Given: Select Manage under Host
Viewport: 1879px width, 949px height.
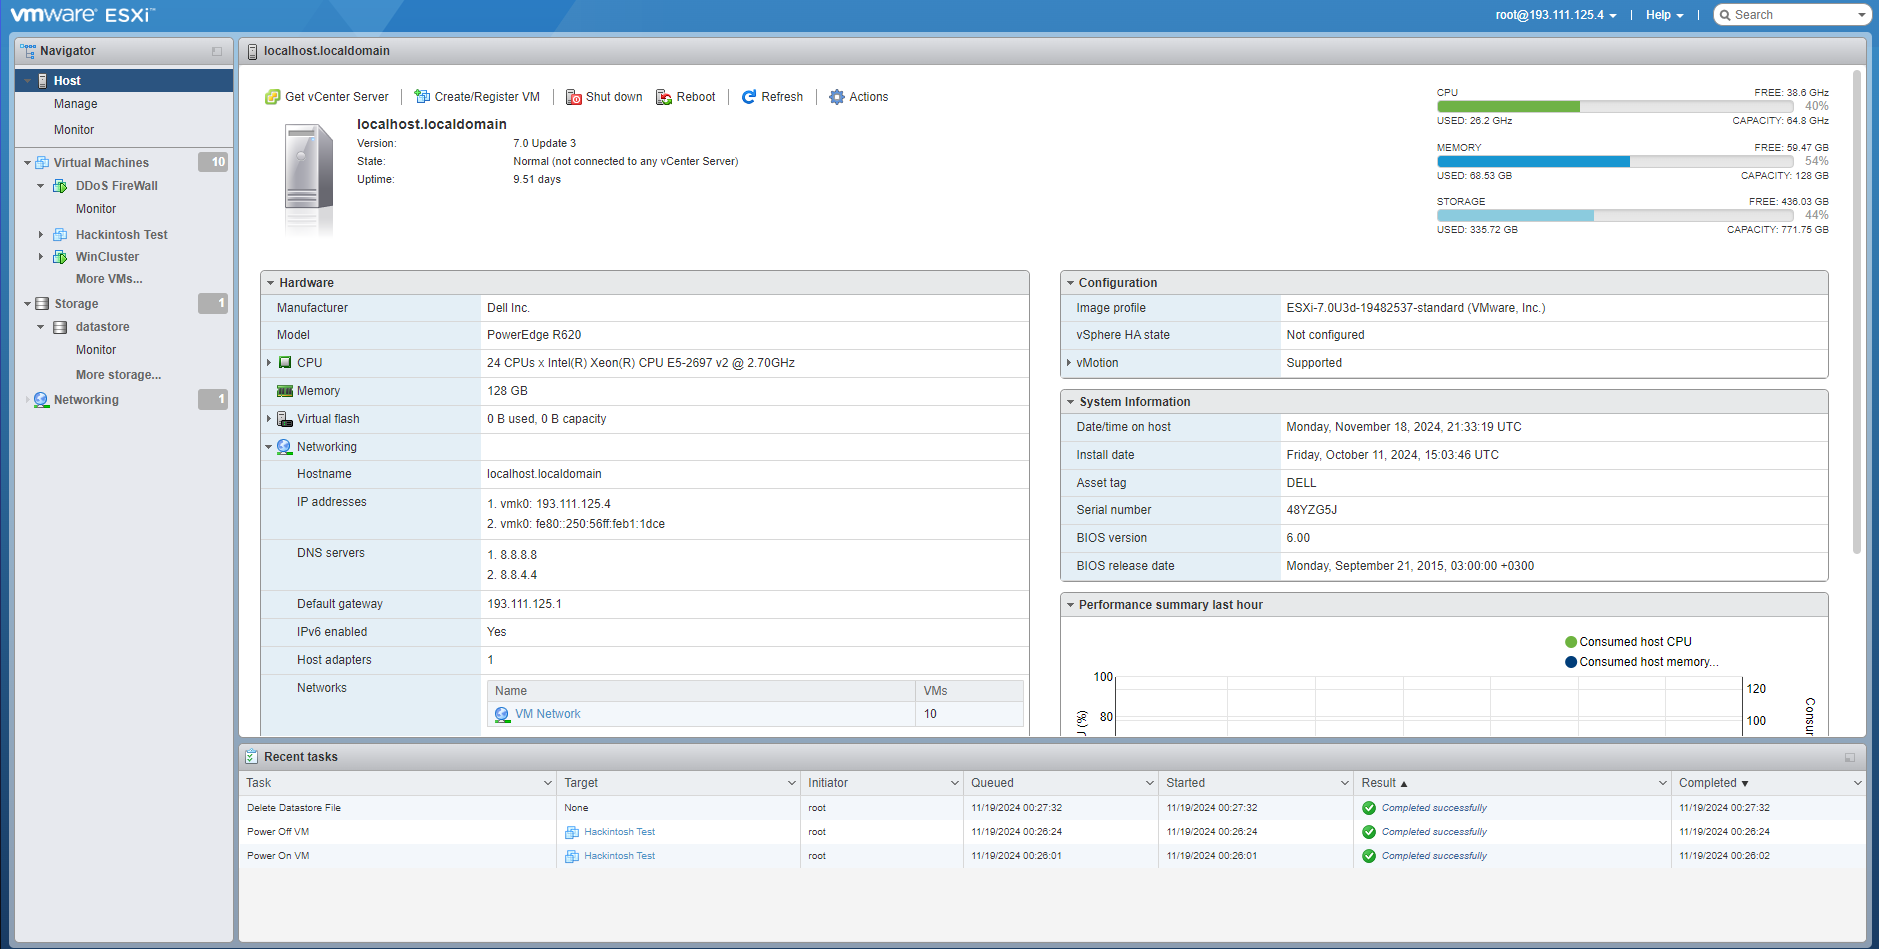Looking at the screenshot, I should [x=75, y=104].
